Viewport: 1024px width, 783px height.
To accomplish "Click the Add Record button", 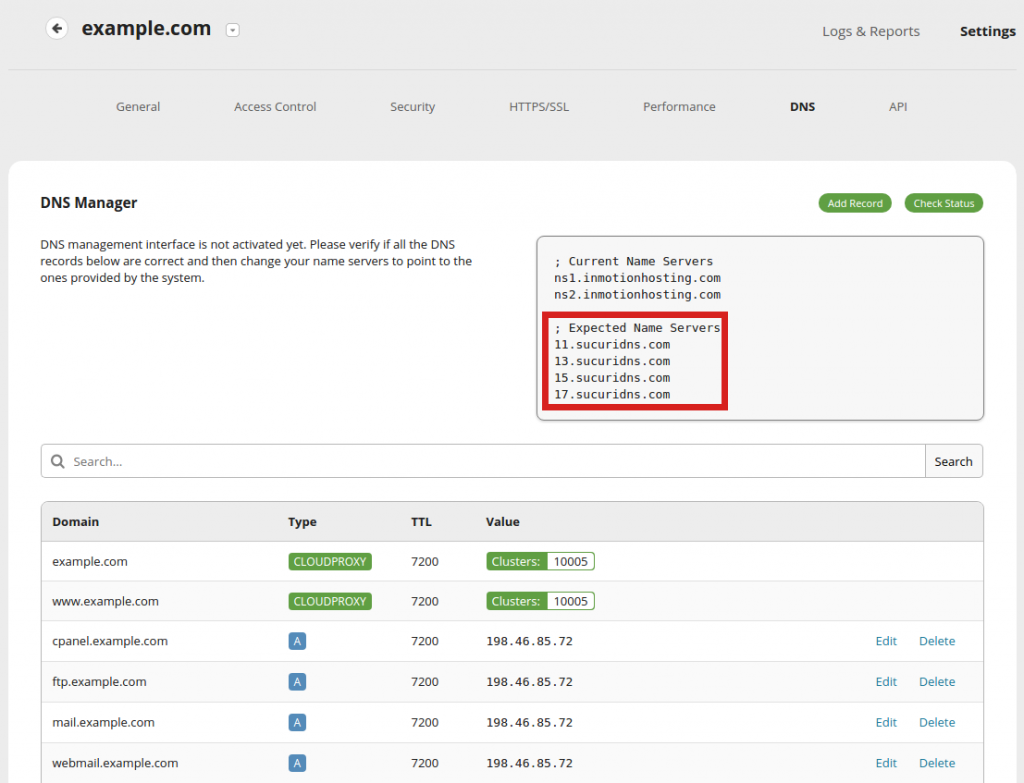I will click(x=855, y=203).
